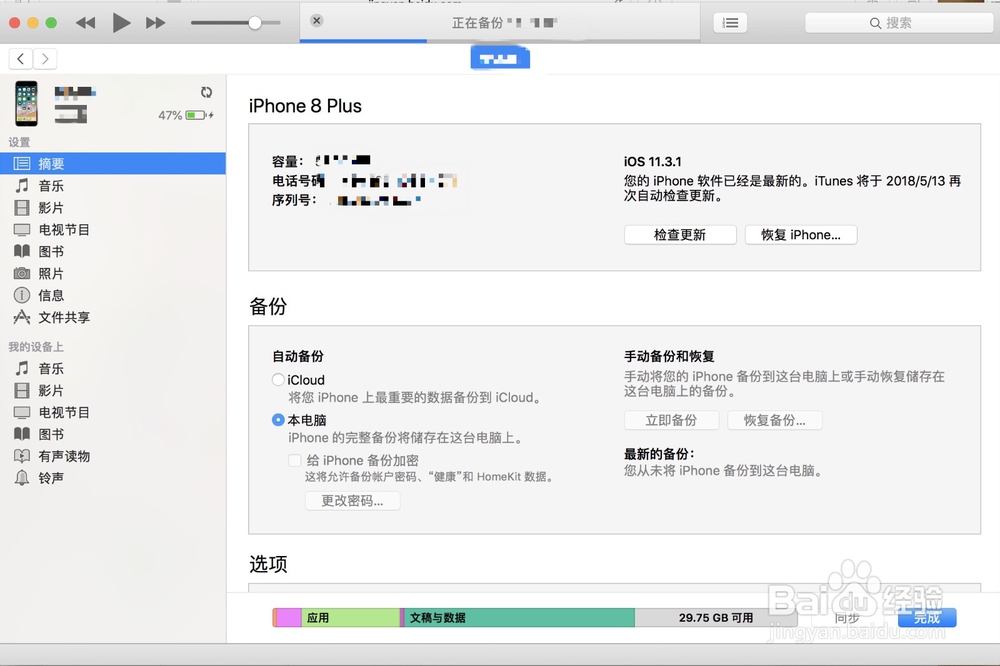Select the 本电脑 backup radio button

pyautogui.click(x=278, y=420)
